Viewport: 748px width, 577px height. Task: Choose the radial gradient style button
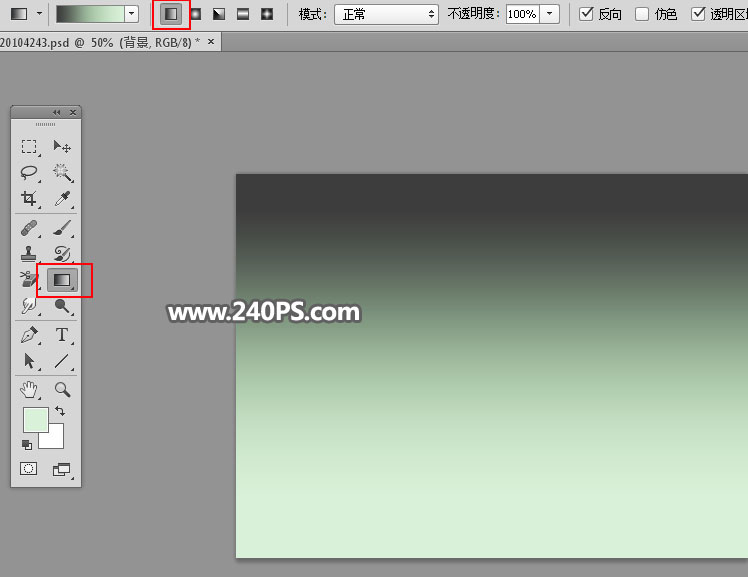tap(195, 14)
